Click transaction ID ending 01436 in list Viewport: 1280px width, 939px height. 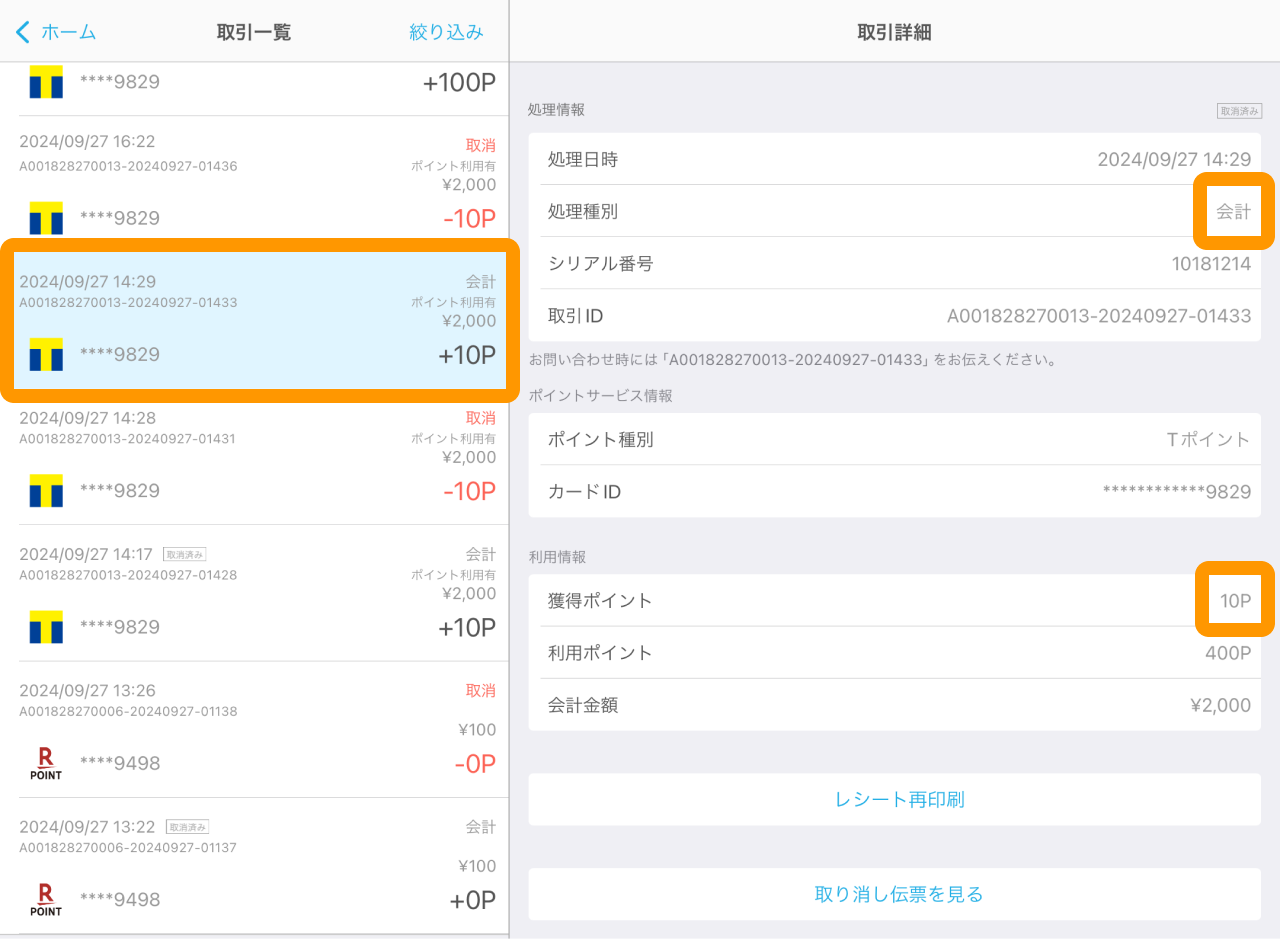128,166
